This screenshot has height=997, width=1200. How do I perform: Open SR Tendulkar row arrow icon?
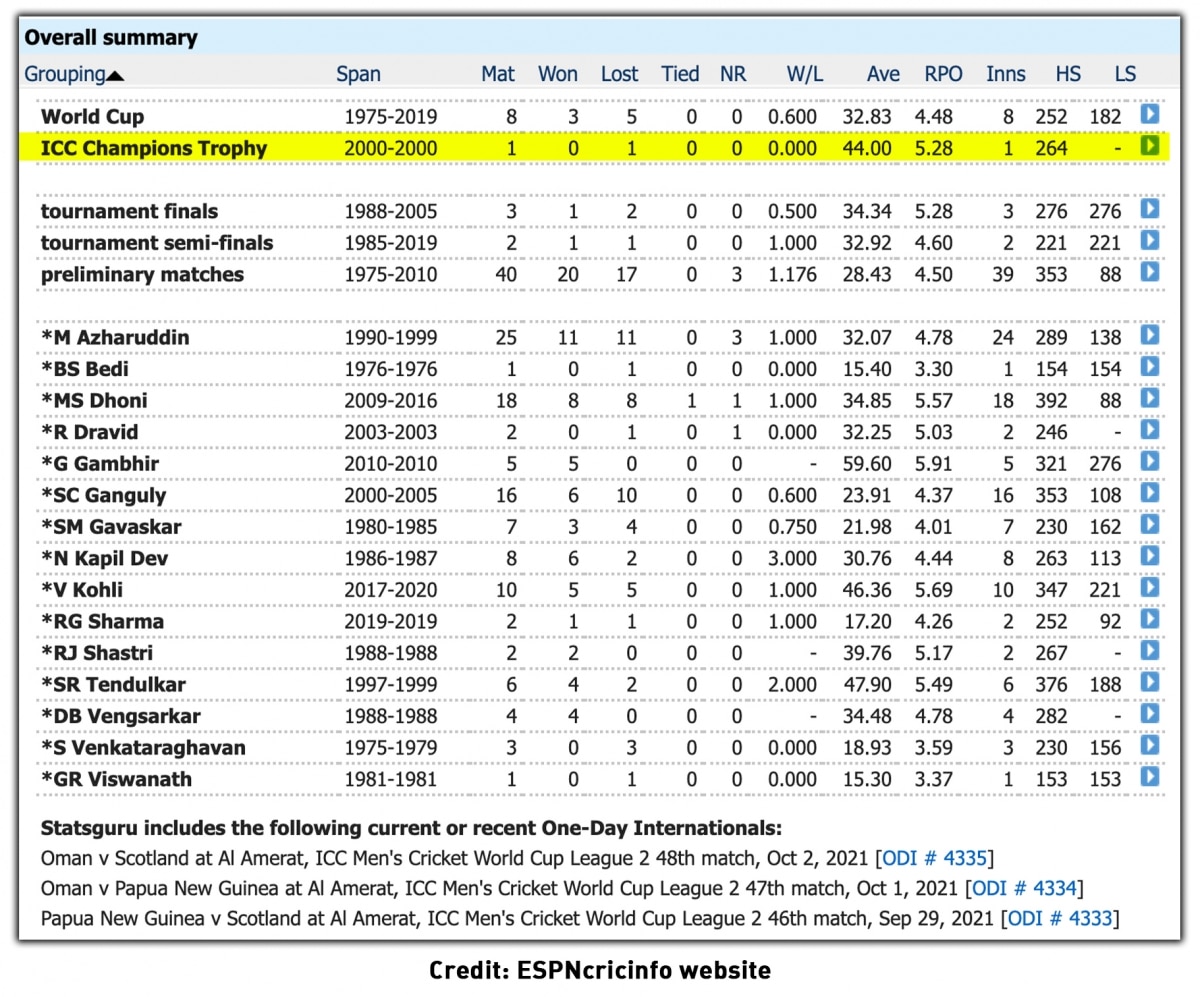pos(1150,683)
